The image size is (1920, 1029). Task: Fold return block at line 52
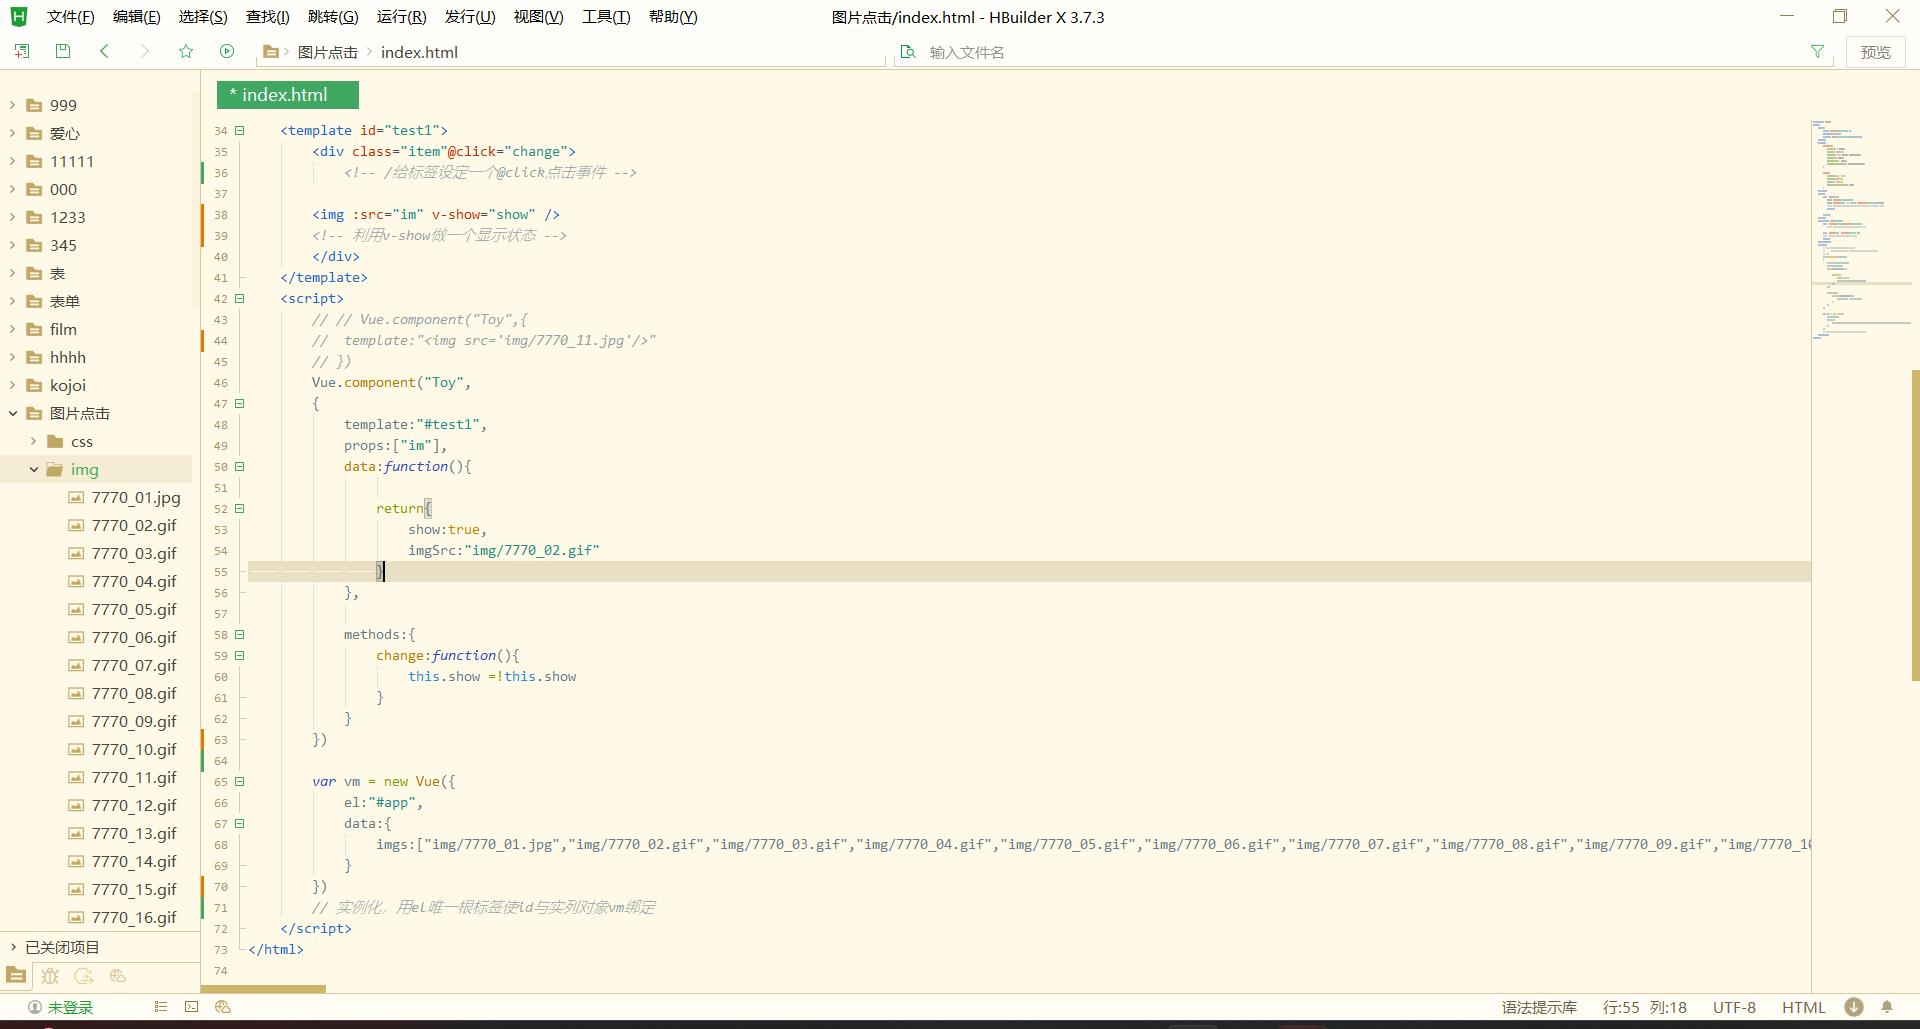click(239, 508)
